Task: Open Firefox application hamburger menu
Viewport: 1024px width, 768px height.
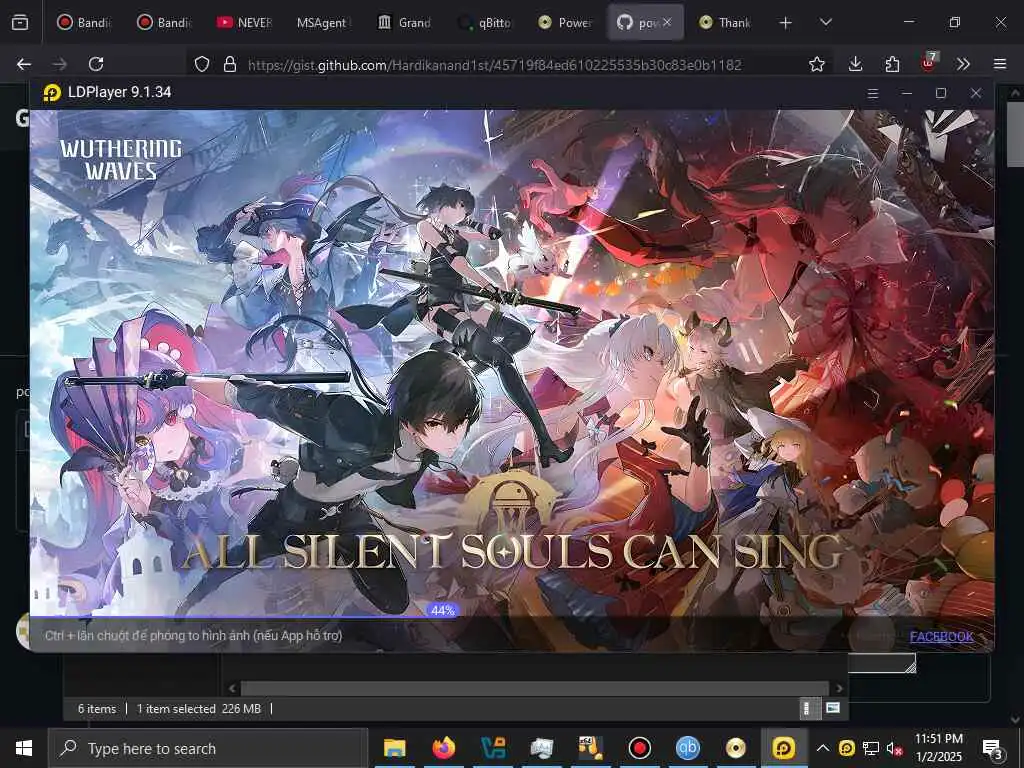Action: click(x=1000, y=64)
